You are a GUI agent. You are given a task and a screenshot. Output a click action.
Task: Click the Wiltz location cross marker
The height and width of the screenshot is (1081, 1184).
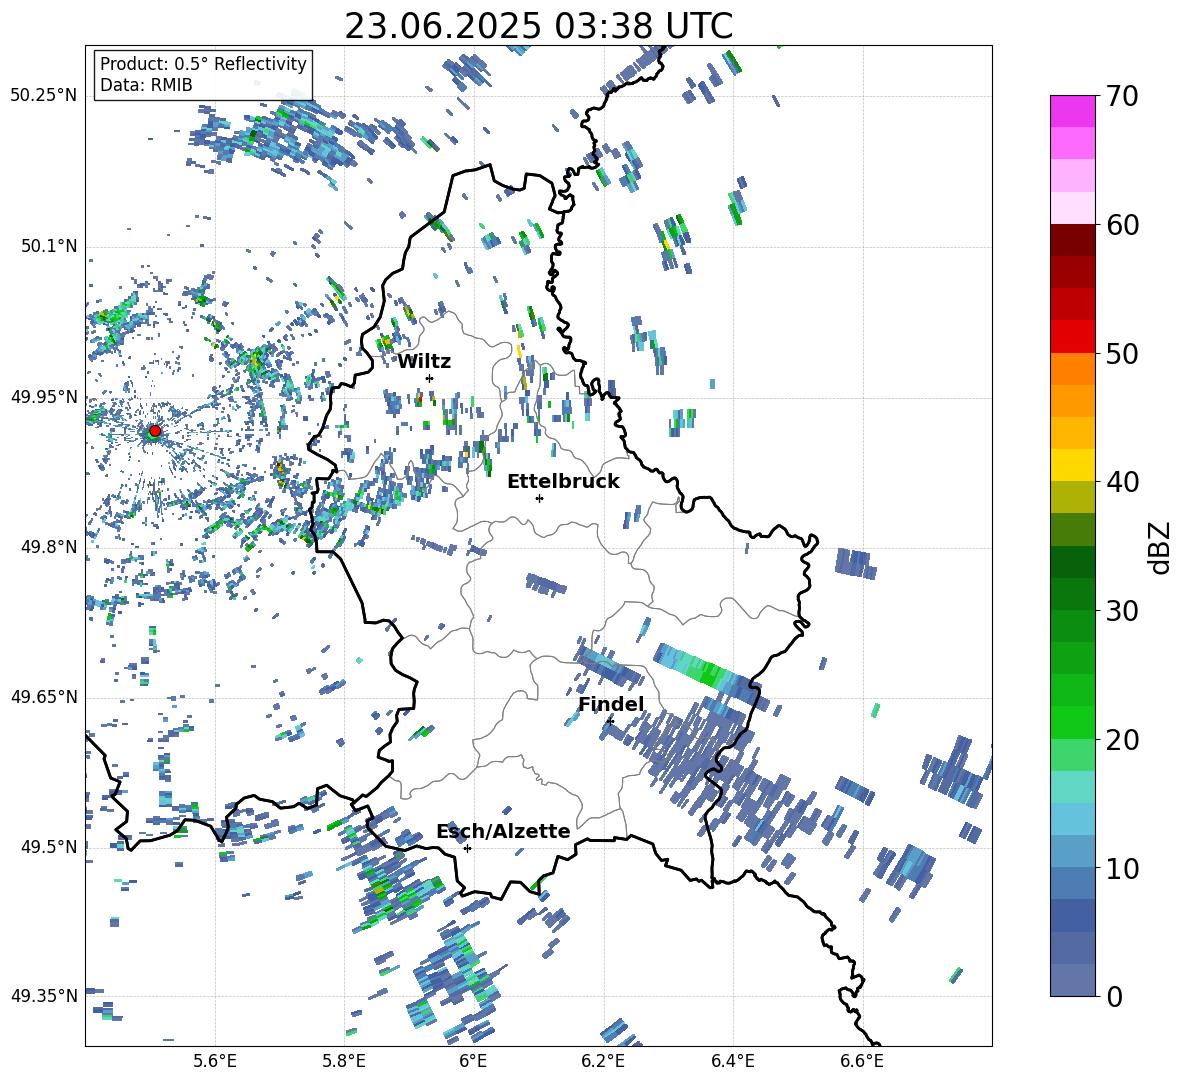pyautogui.click(x=430, y=378)
